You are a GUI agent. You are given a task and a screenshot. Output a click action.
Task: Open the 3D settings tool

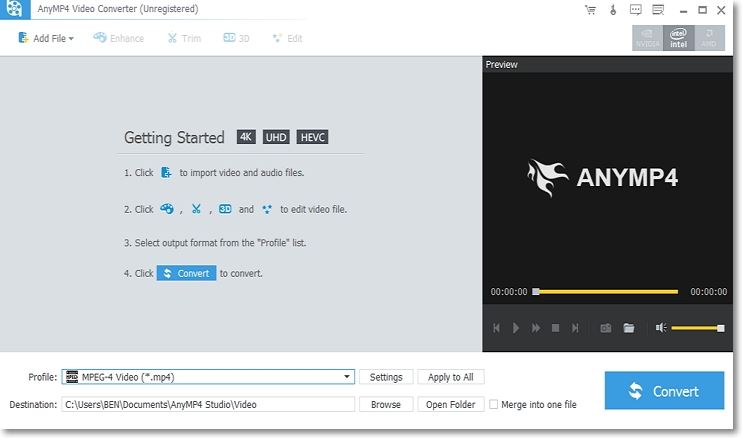point(236,38)
